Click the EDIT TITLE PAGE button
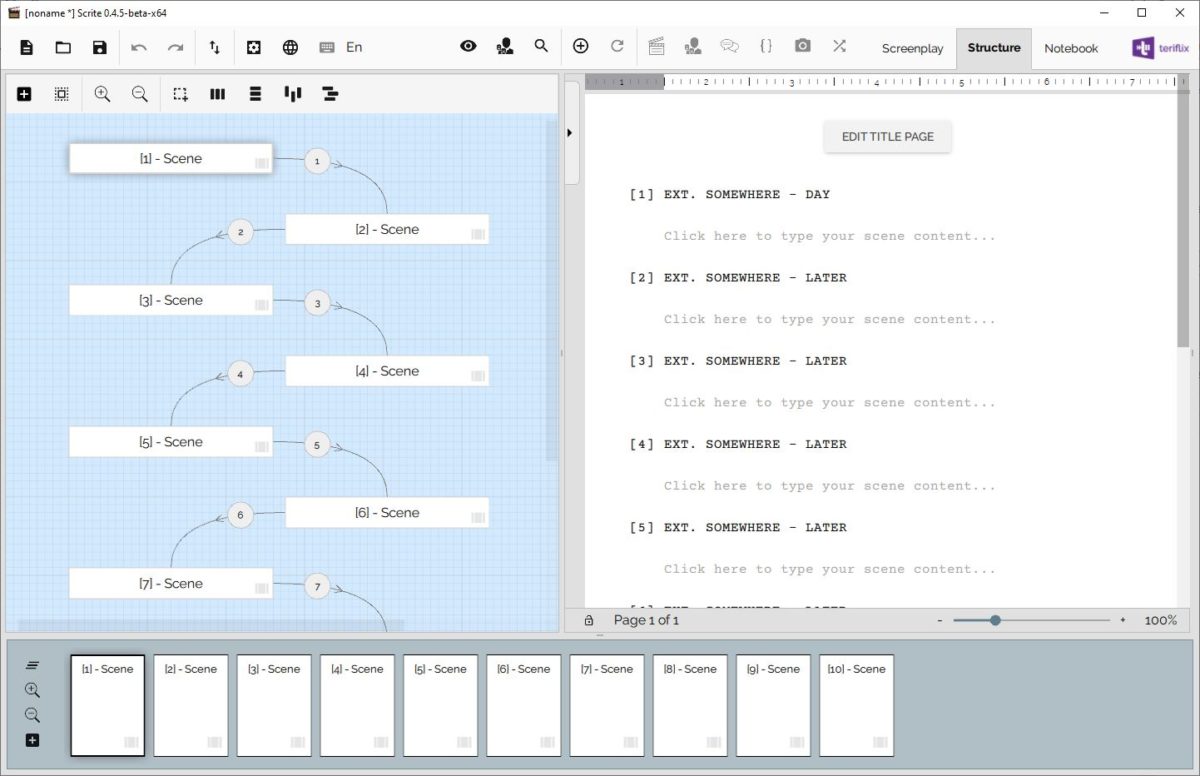1200x776 pixels. 887,137
